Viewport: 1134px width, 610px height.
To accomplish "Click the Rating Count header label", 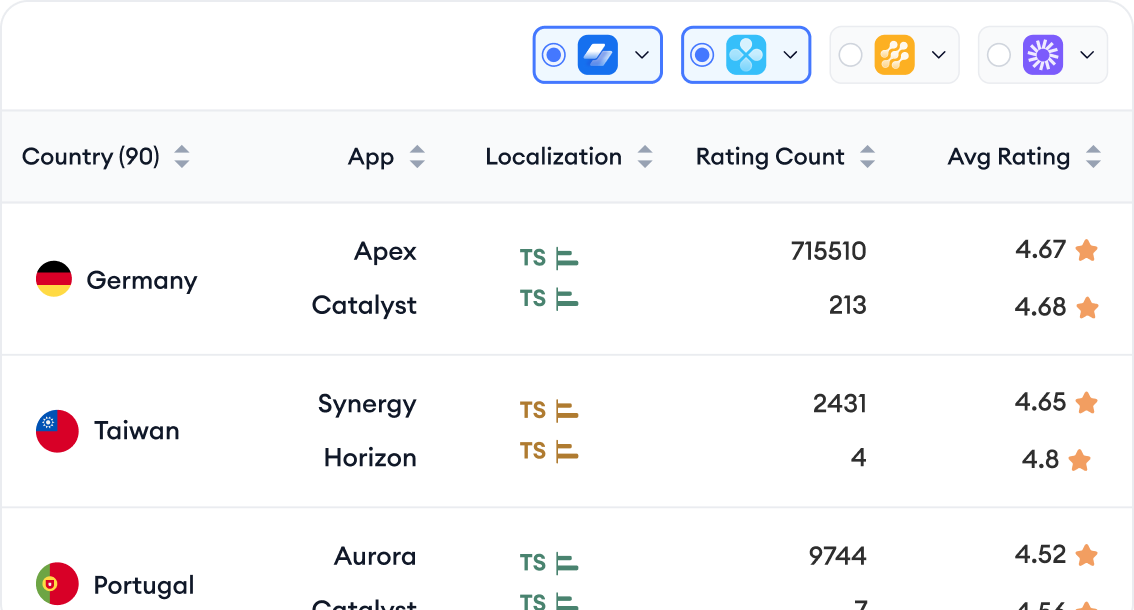I will point(770,156).
